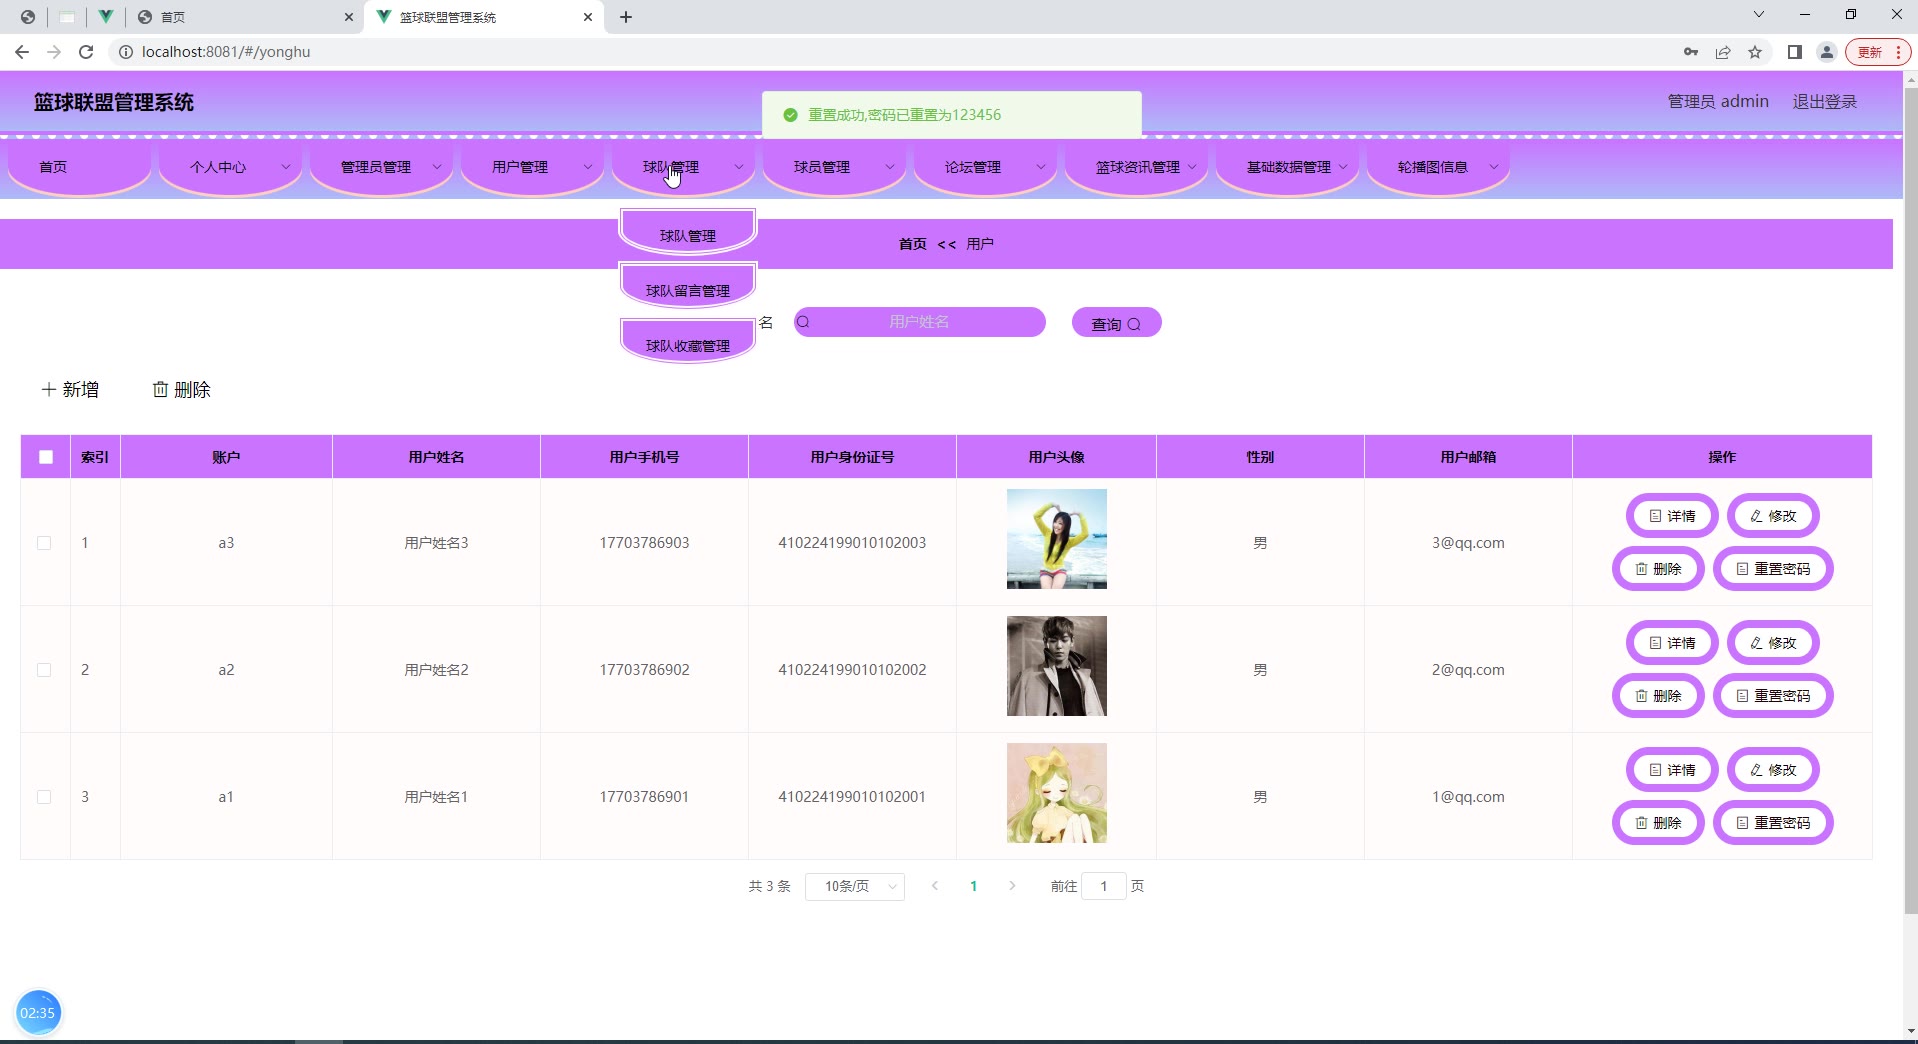Viewport: 1918px width, 1044px height.
Task: Click the 更新 browser update button
Action: pos(1879,52)
